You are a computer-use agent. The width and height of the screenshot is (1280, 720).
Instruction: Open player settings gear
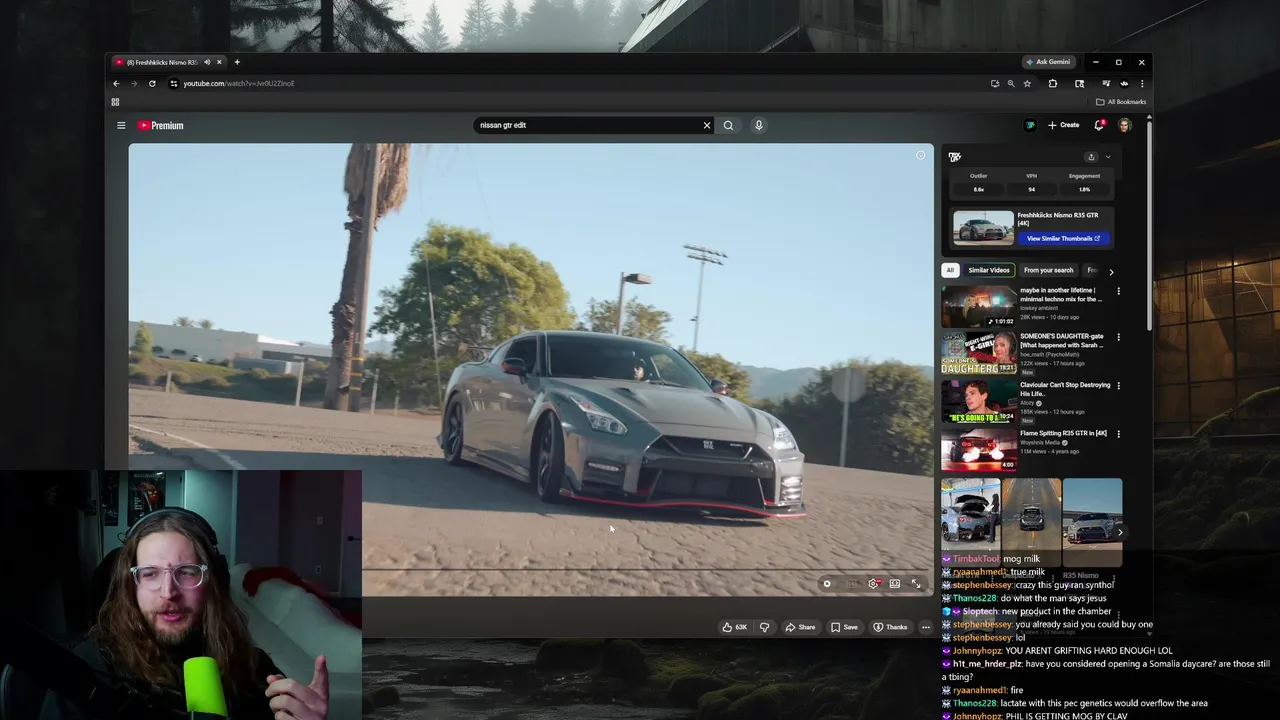873,584
